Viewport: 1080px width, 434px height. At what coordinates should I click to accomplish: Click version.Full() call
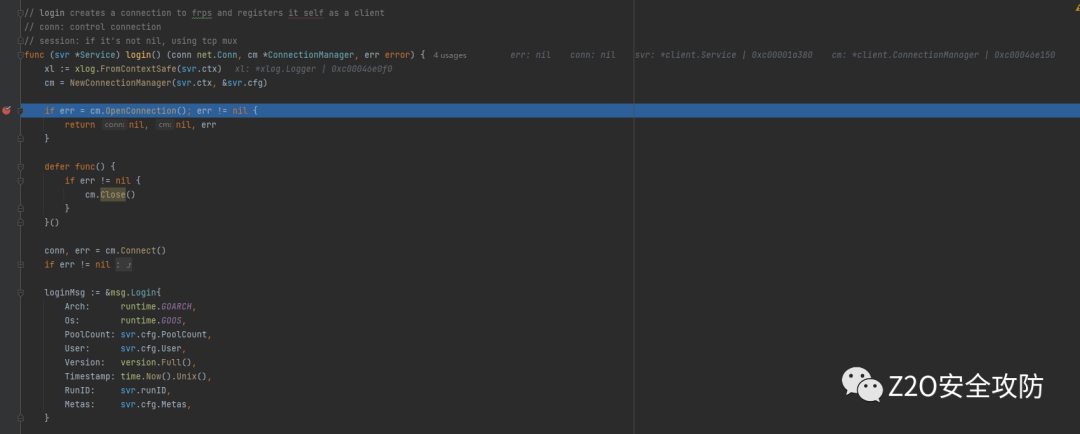point(156,362)
